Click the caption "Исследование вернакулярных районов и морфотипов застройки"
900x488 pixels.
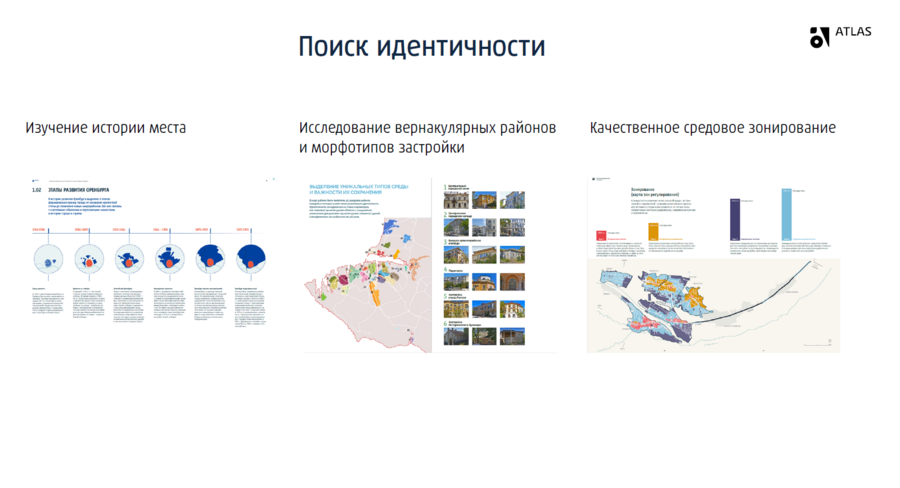coord(428,137)
